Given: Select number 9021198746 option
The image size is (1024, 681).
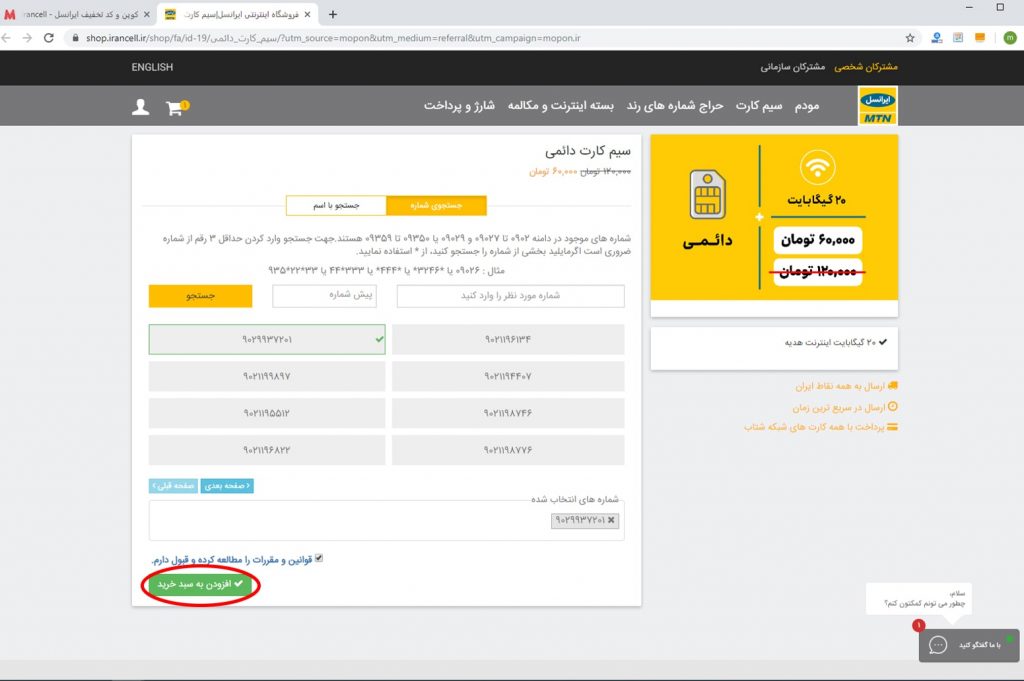Looking at the screenshot, I should click(x=508, y=413).
